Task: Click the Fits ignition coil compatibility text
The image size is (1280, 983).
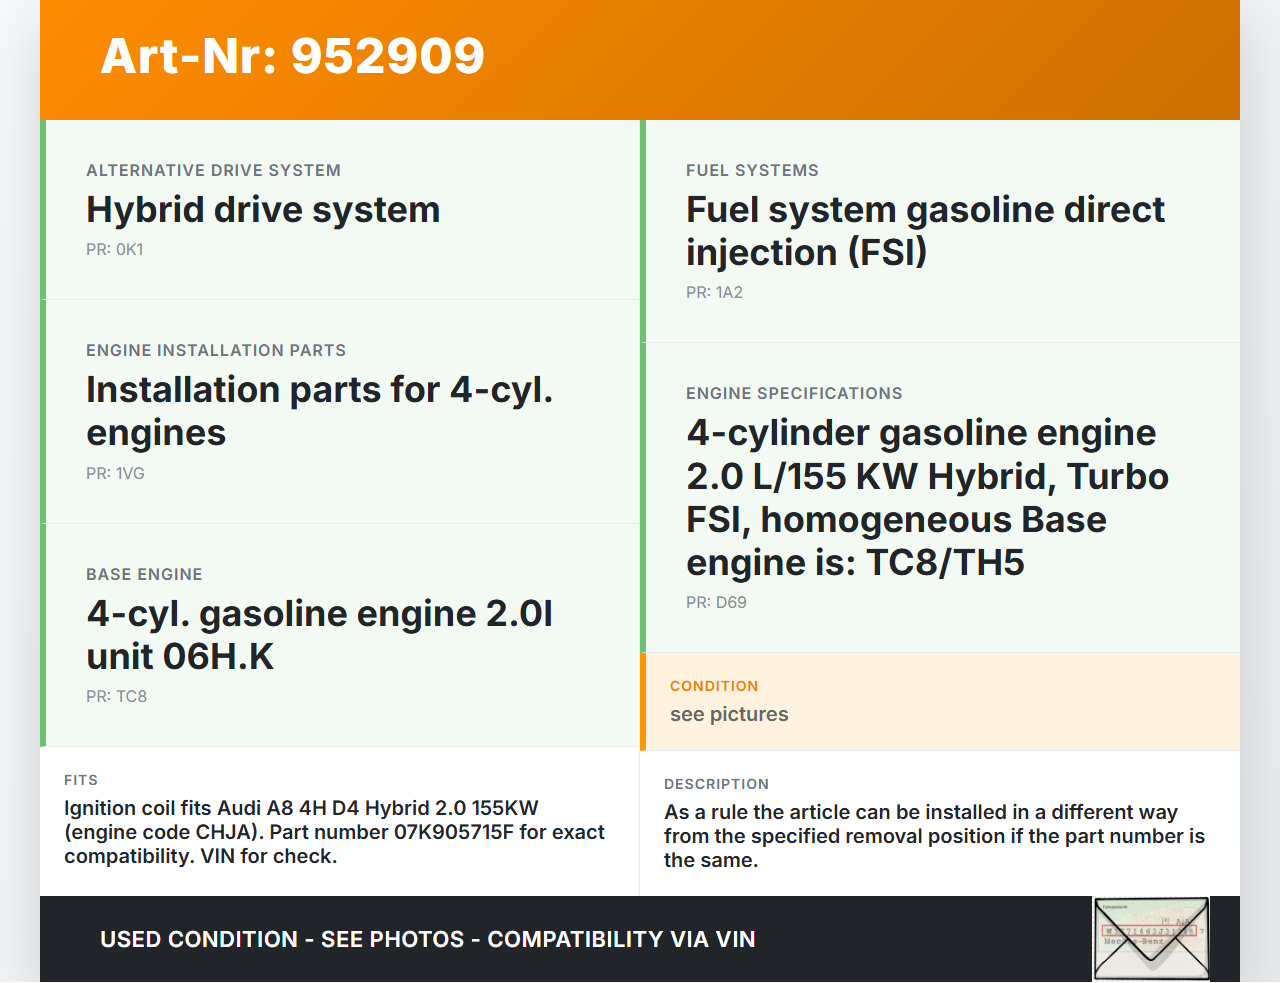Action: pos(334,832)
